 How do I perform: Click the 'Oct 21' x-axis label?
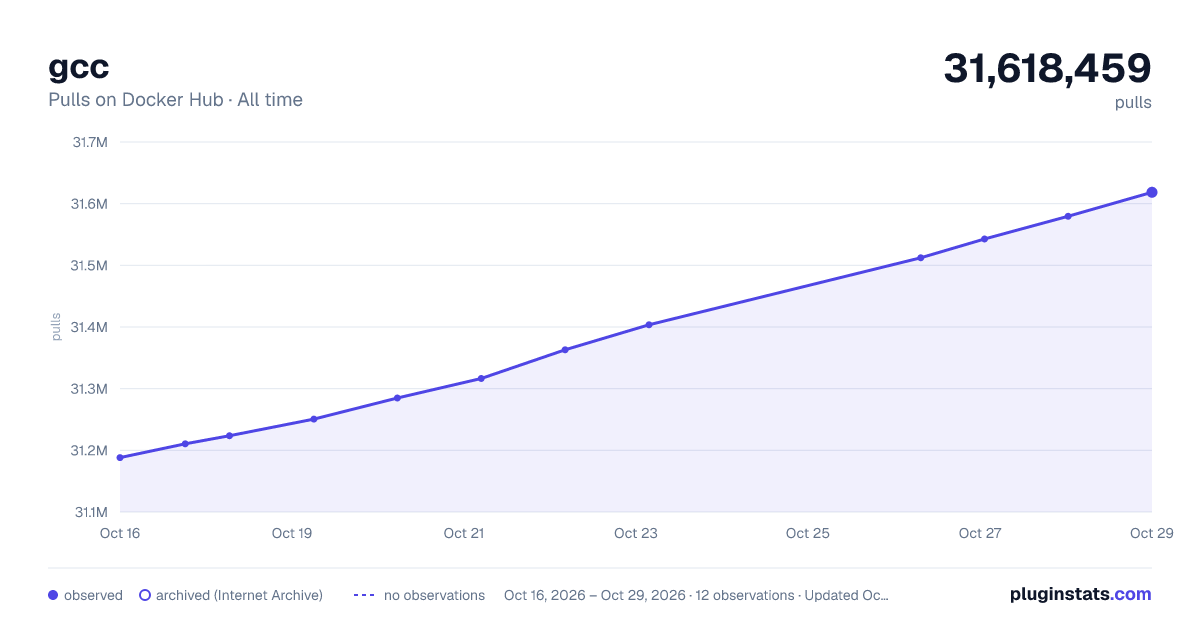point(464,533)
